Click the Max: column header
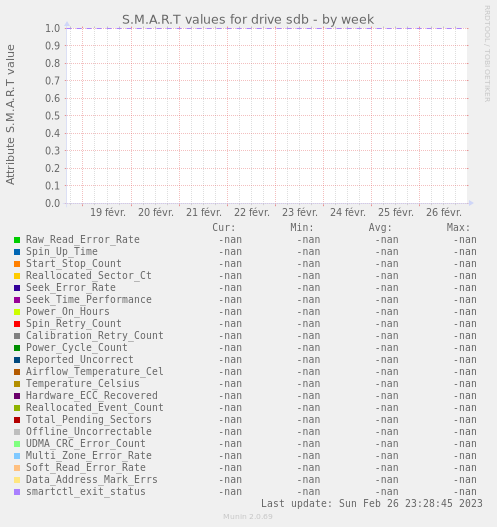The height and width of the screenshot is (527, 497). pyautogui.click(x=458, y=228)
